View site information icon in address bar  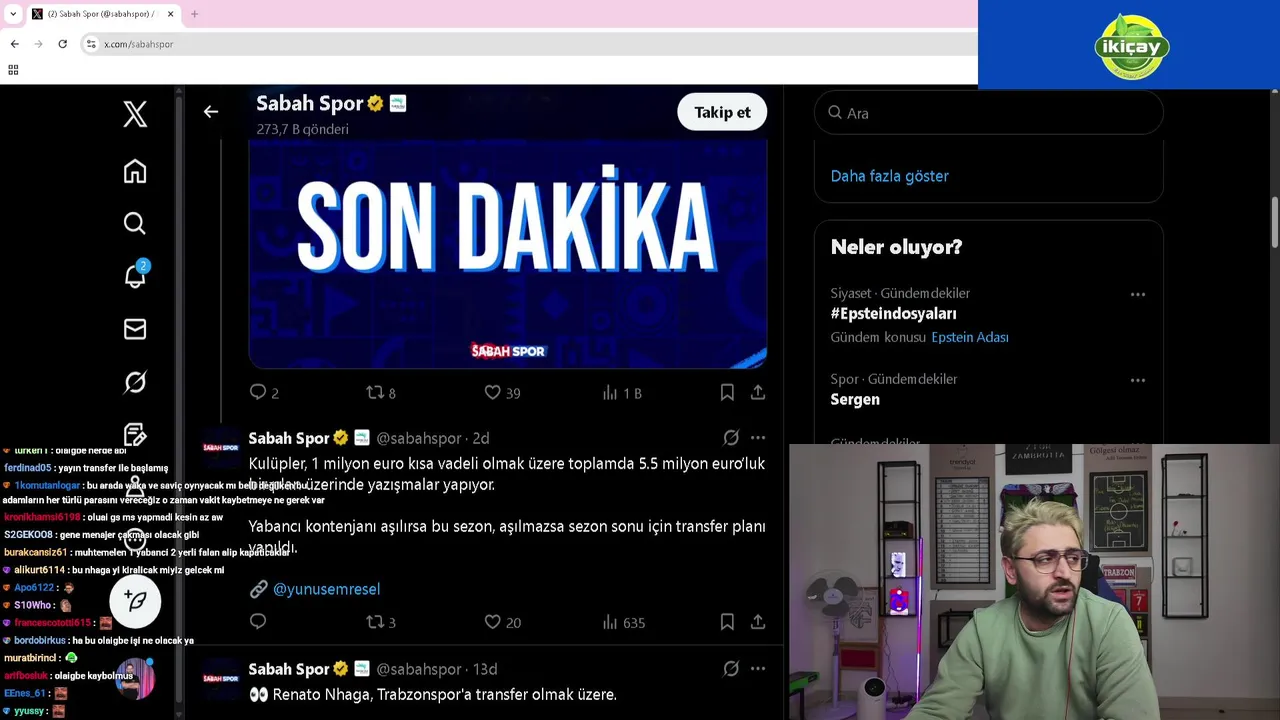click(x=91, y=44)
